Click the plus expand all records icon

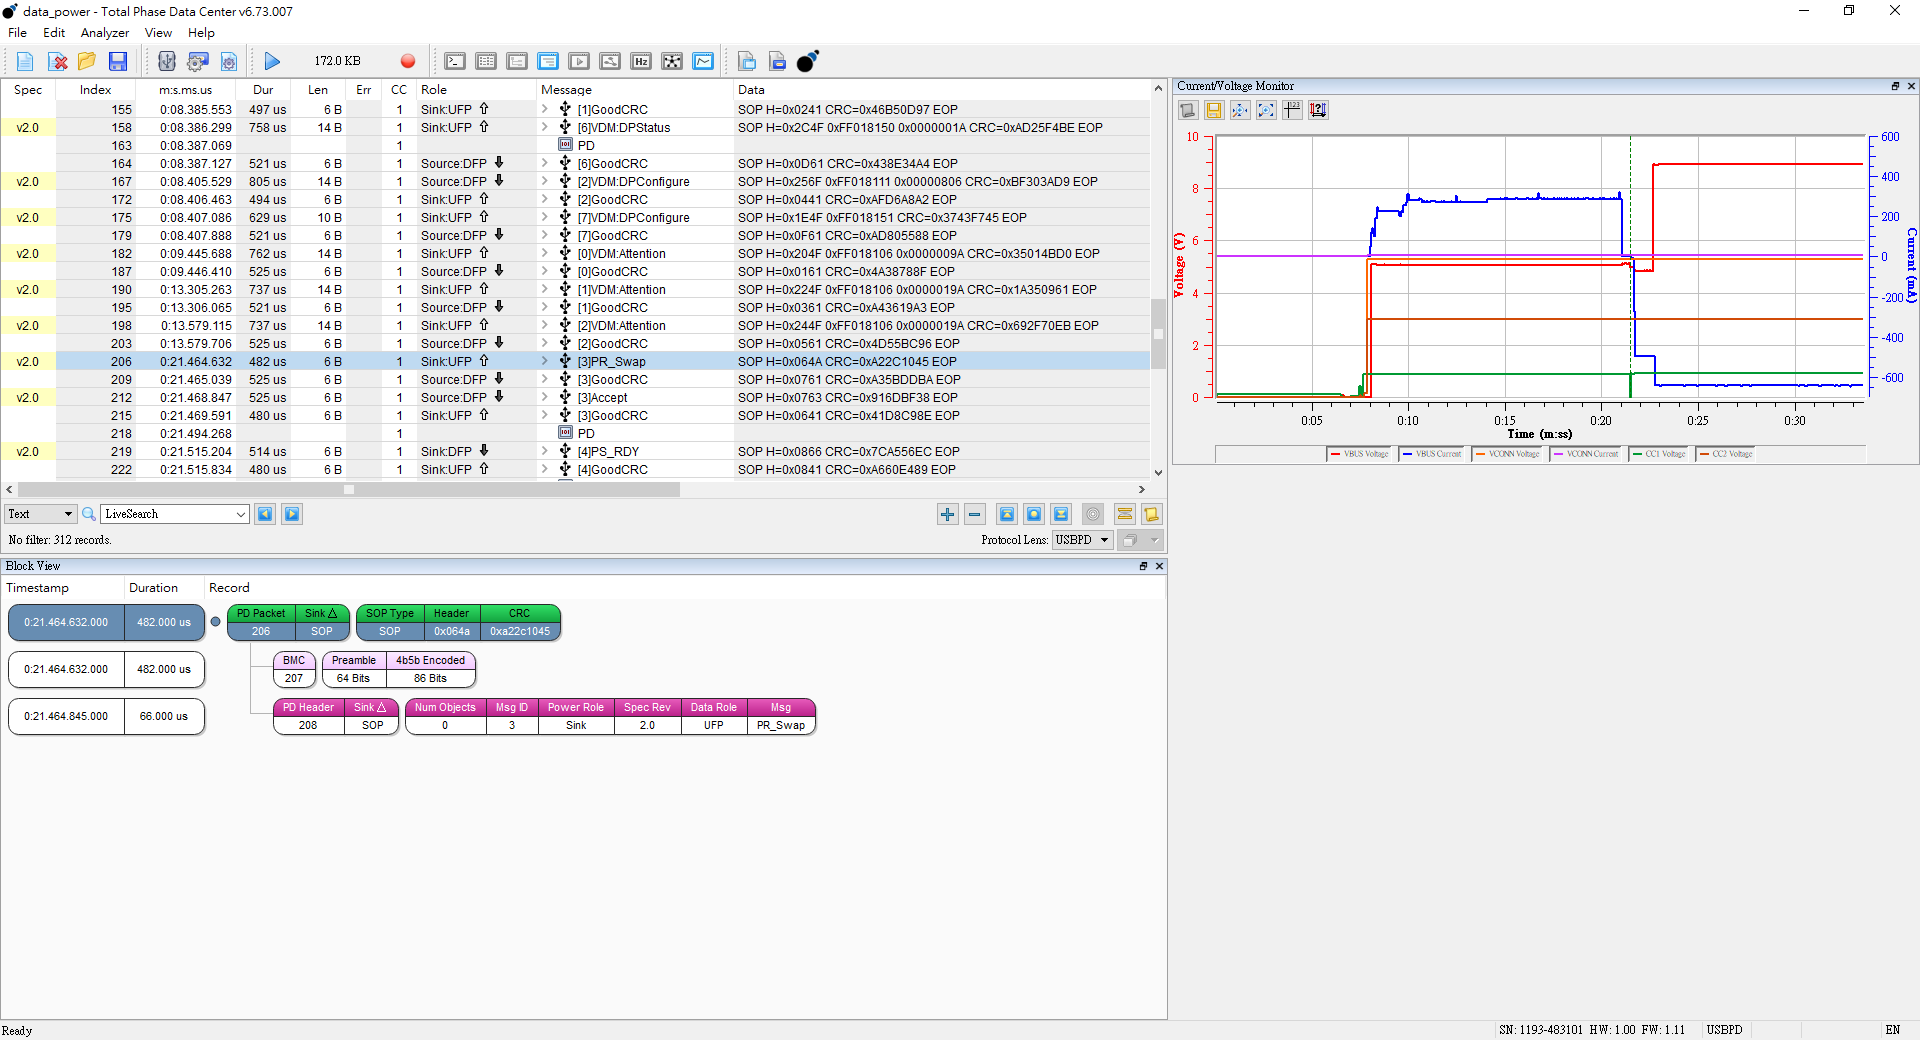pyautogui.click(x=947, y=514)
